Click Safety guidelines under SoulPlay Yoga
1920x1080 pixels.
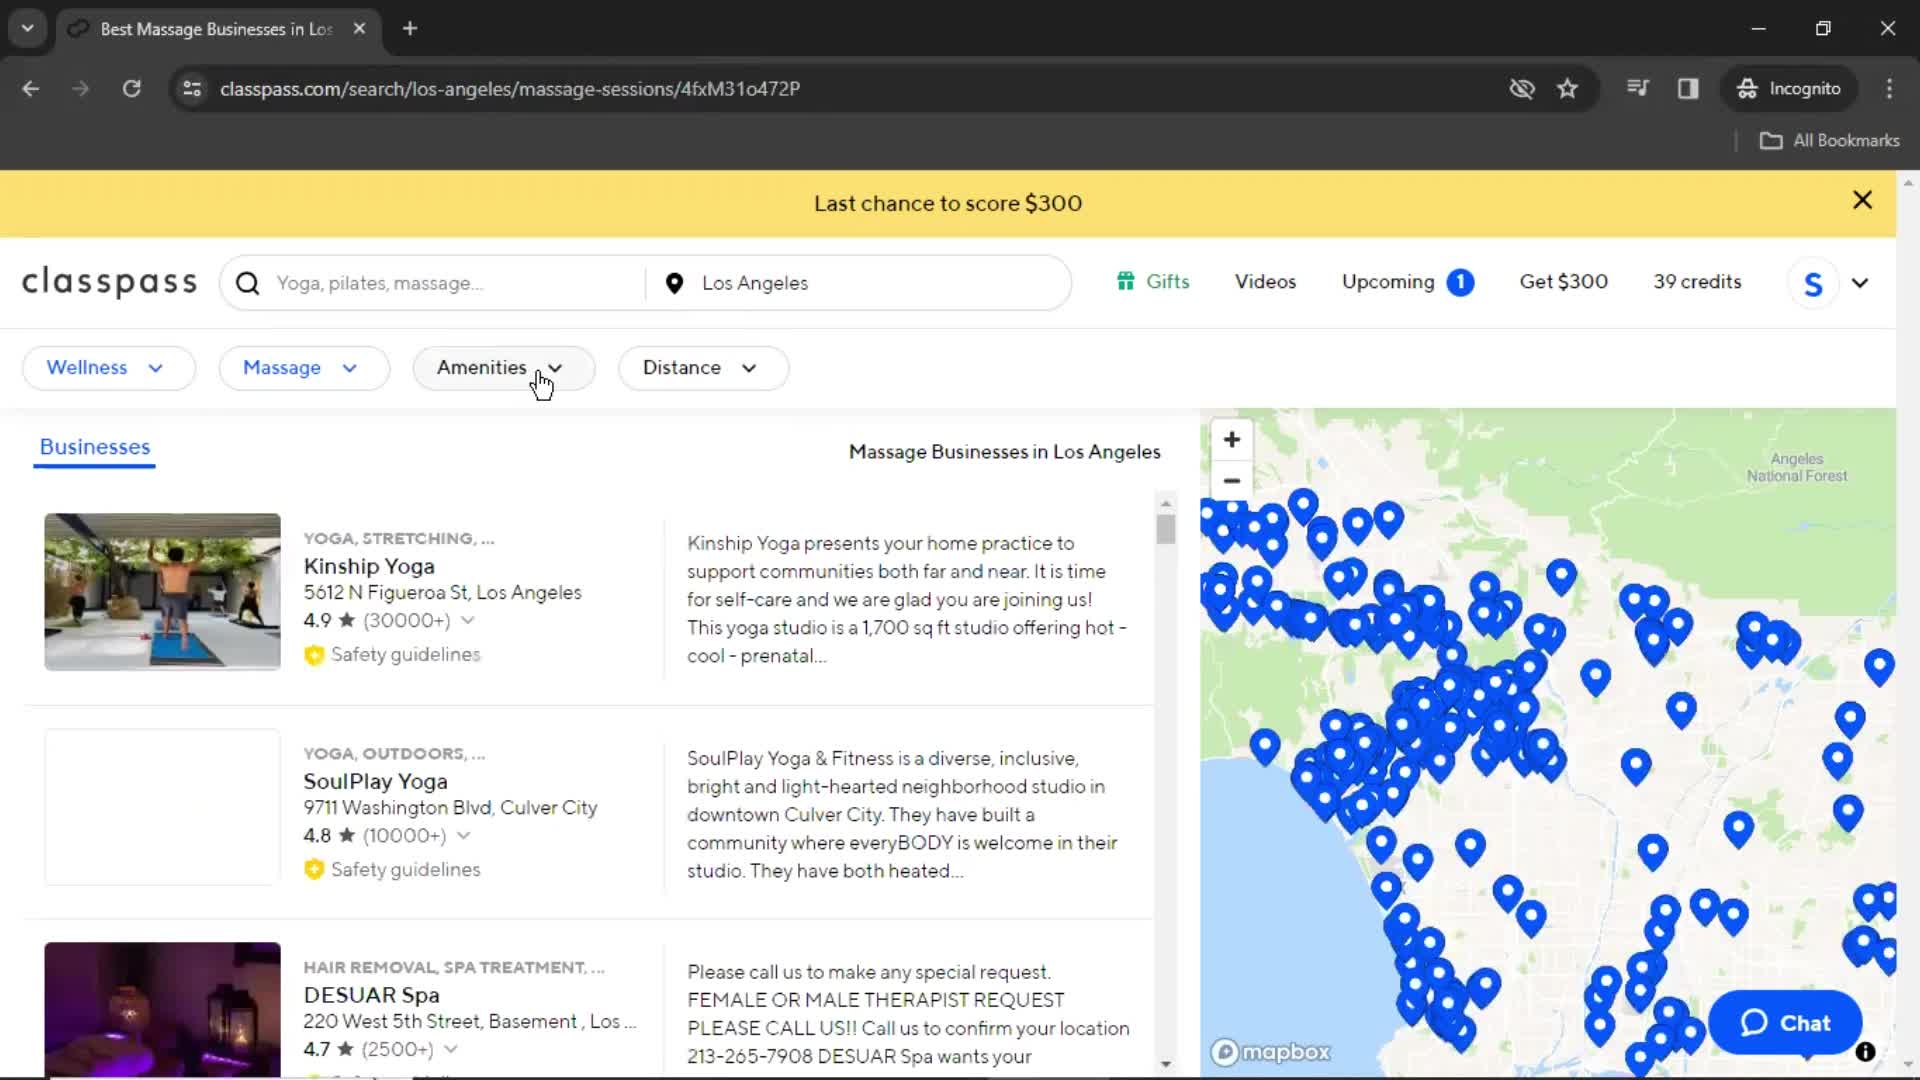click(x=405, y=870)
